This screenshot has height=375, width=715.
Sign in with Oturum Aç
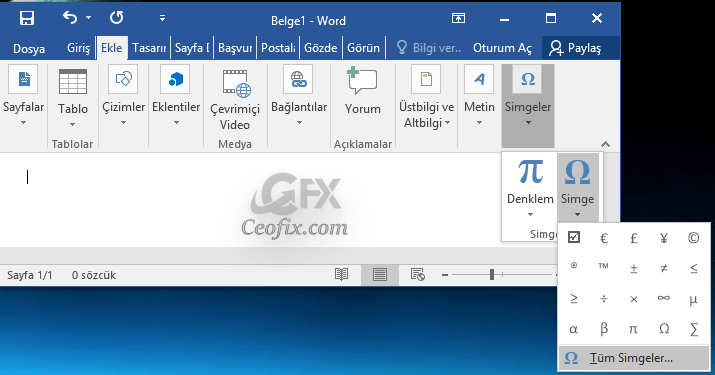tap(502, 48)
